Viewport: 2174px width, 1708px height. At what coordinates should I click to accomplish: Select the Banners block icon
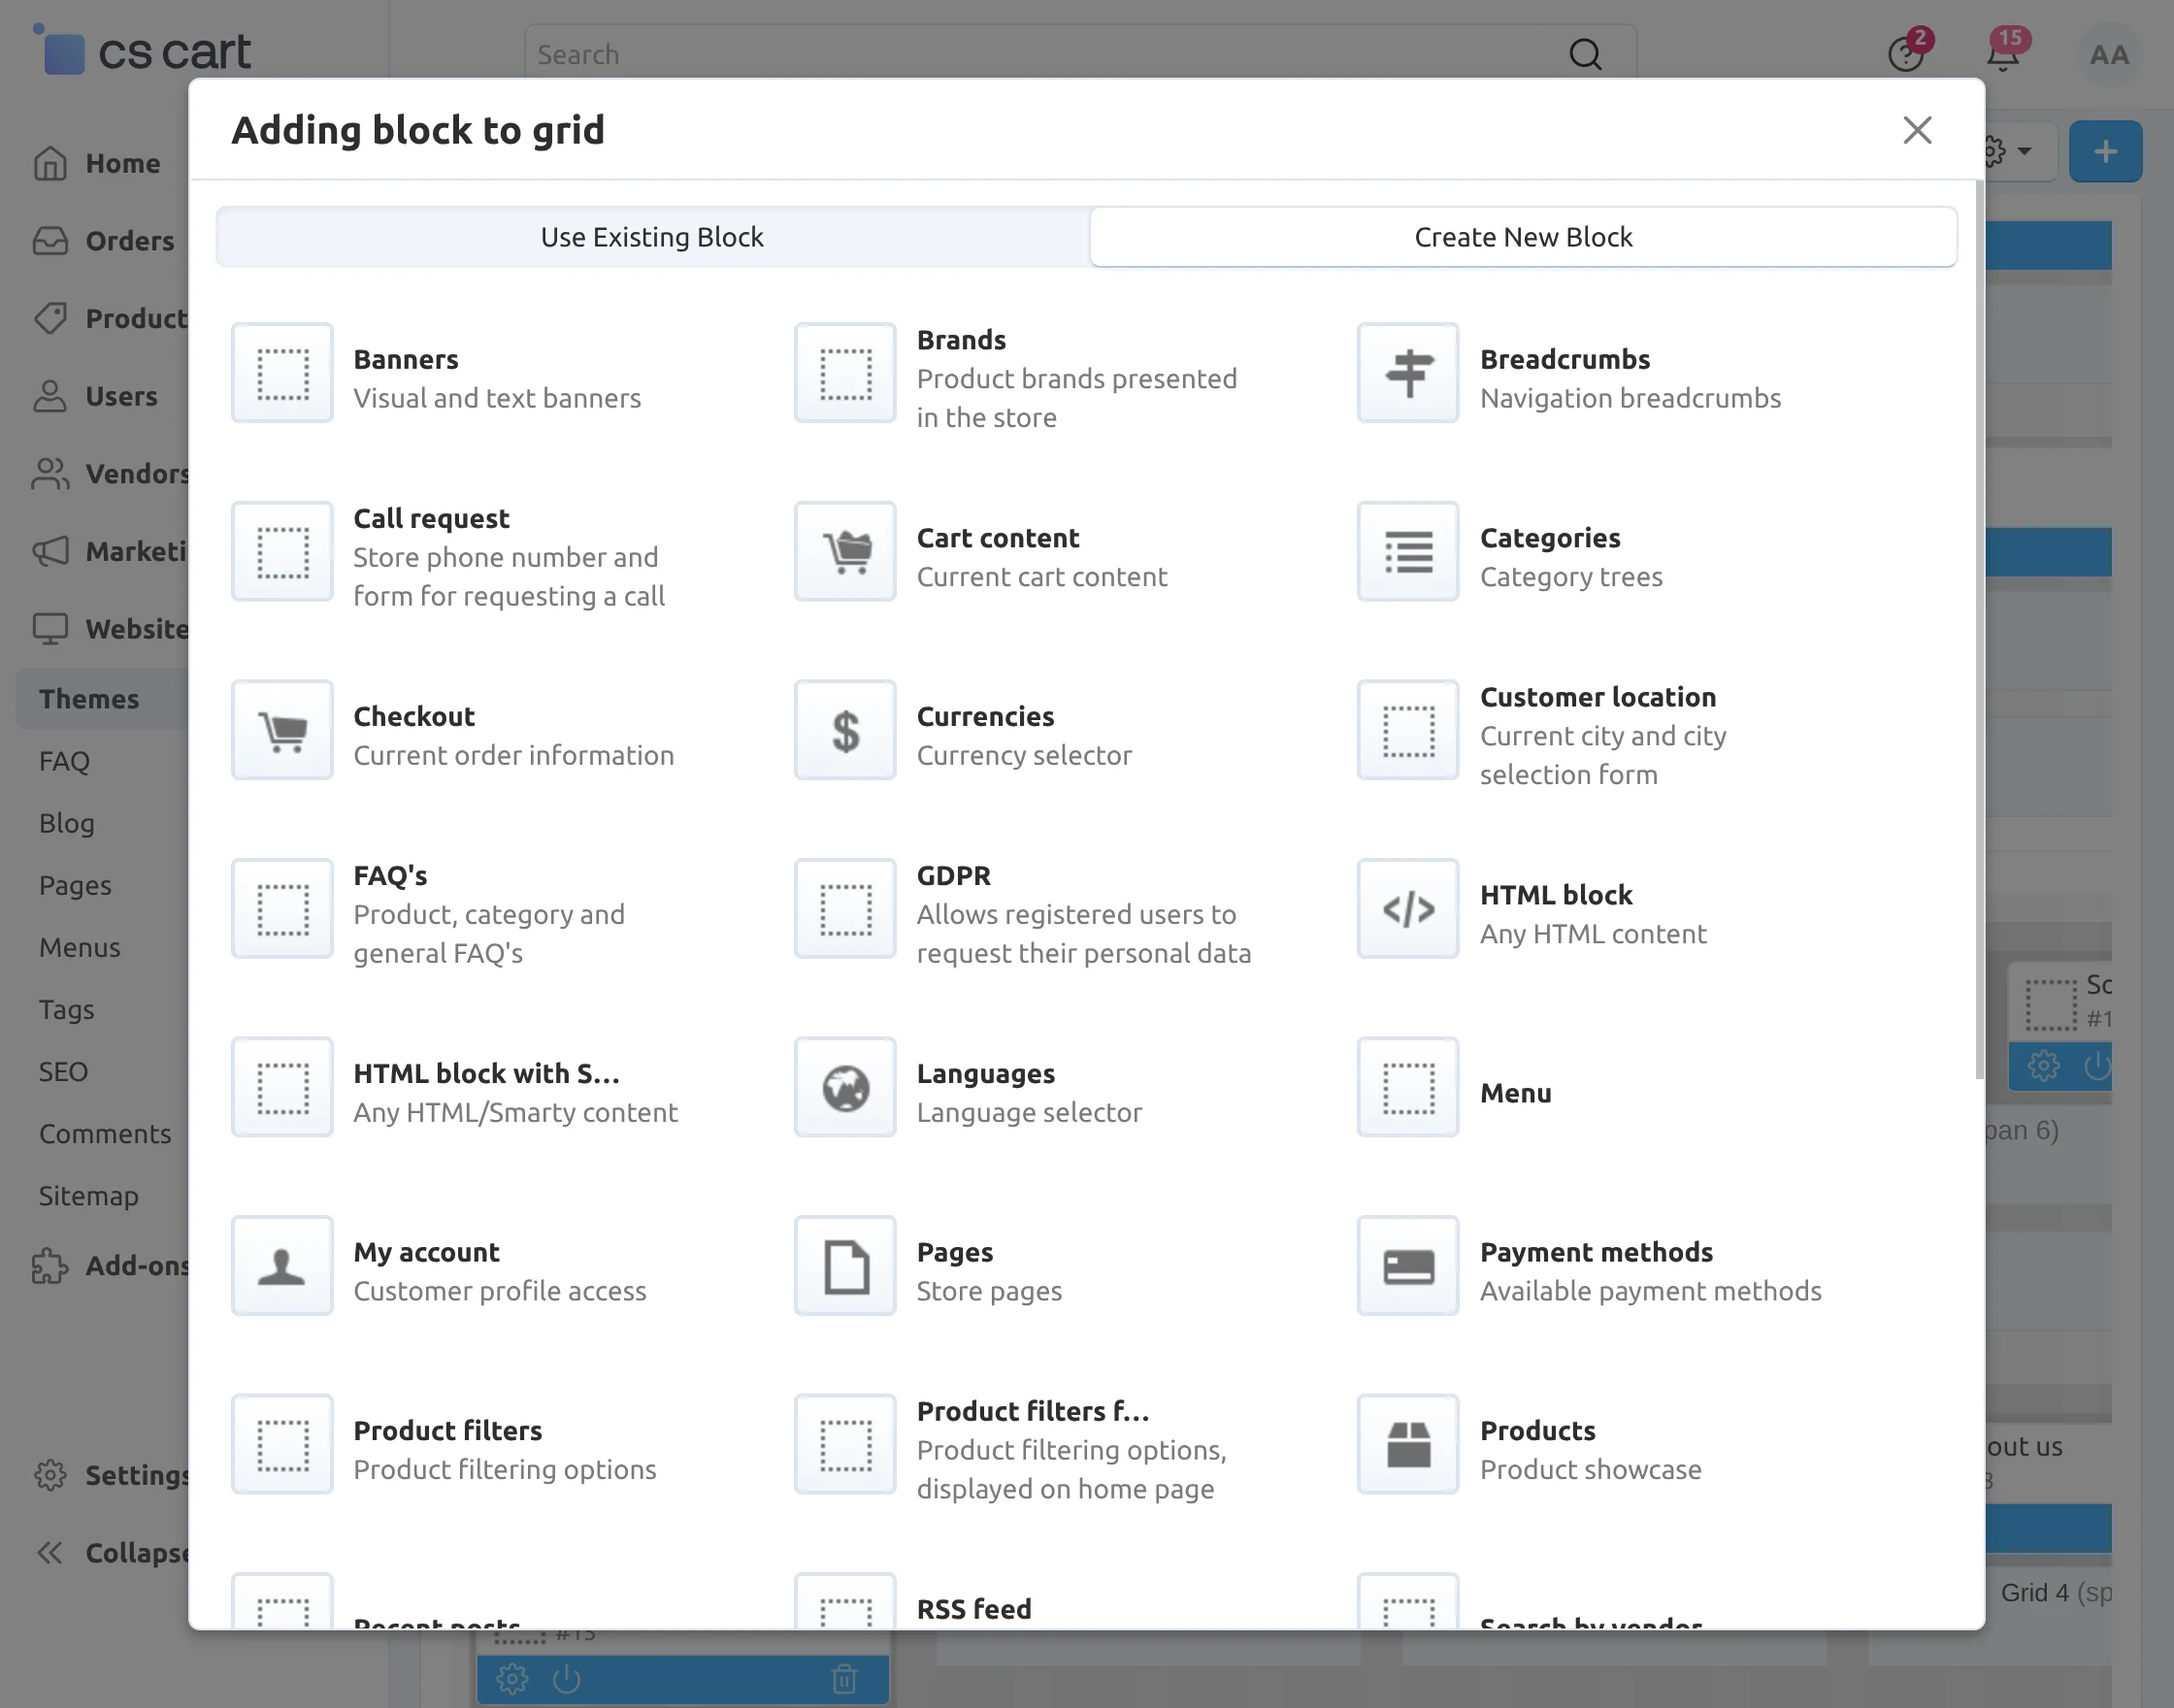(282, 373)
